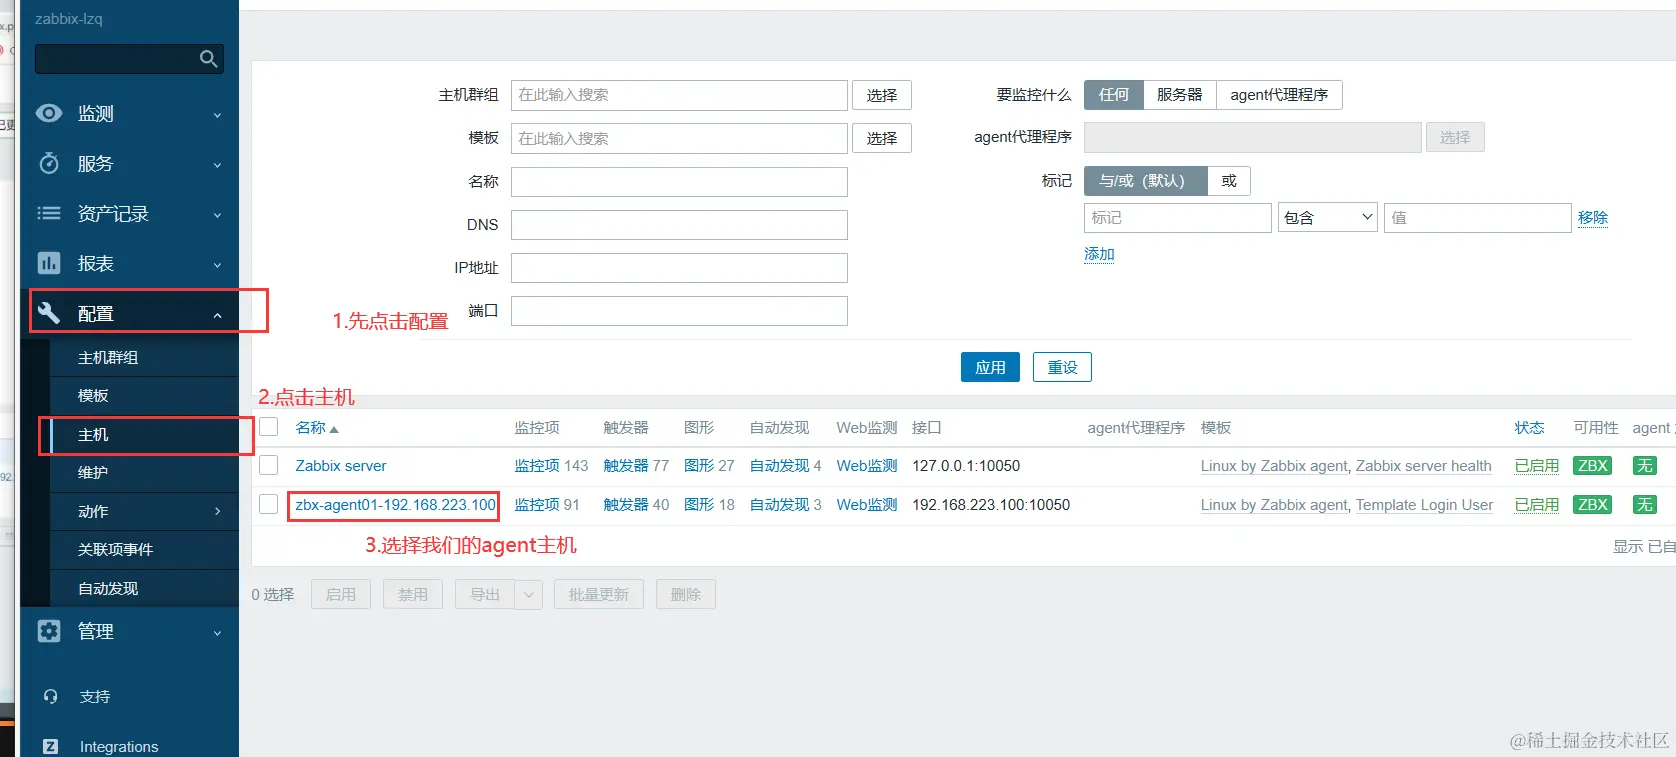Click the 移除 tag link

click(1593, 217)
